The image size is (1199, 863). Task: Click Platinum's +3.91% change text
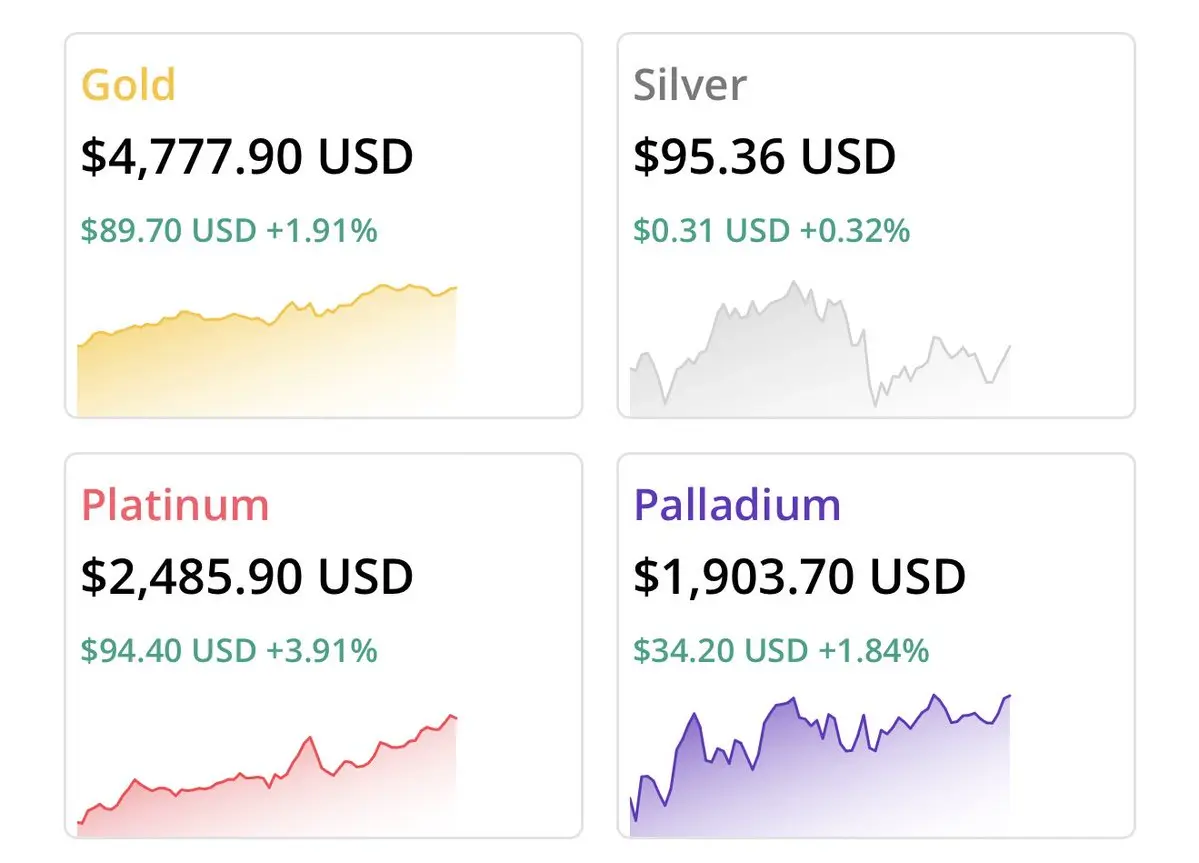coord(322,651)
